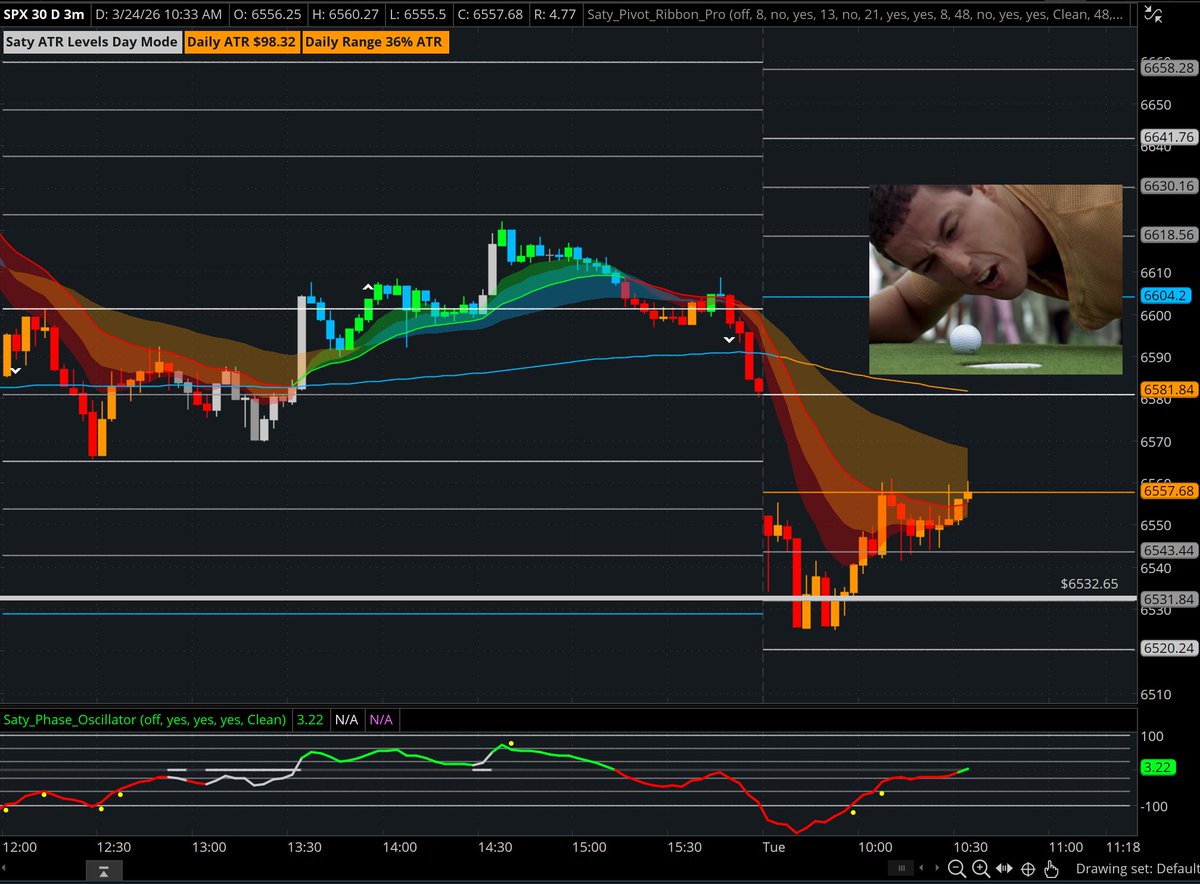The image size is (1200, 884).
Task: Click the 6630.16 price level tag
Action: click(x=1169, y=186)
